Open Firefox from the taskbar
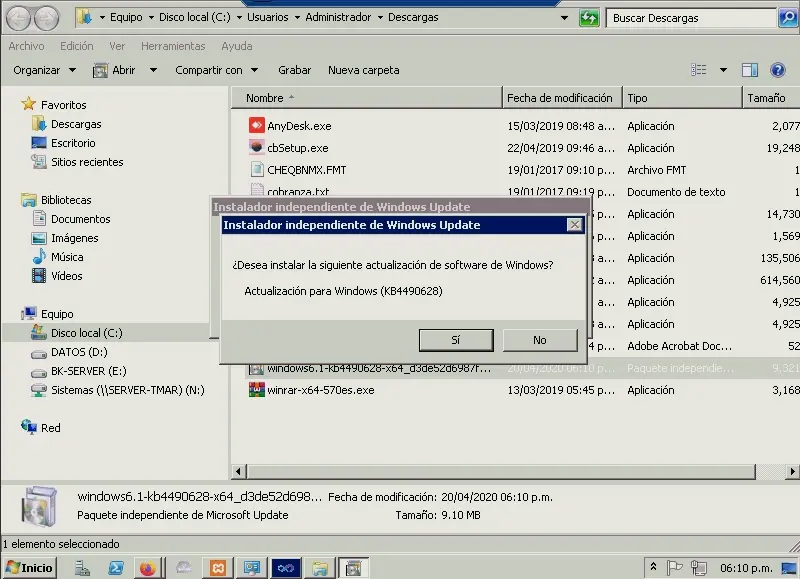800x579 pixels. pyautogui.click(x=147, y=568)
